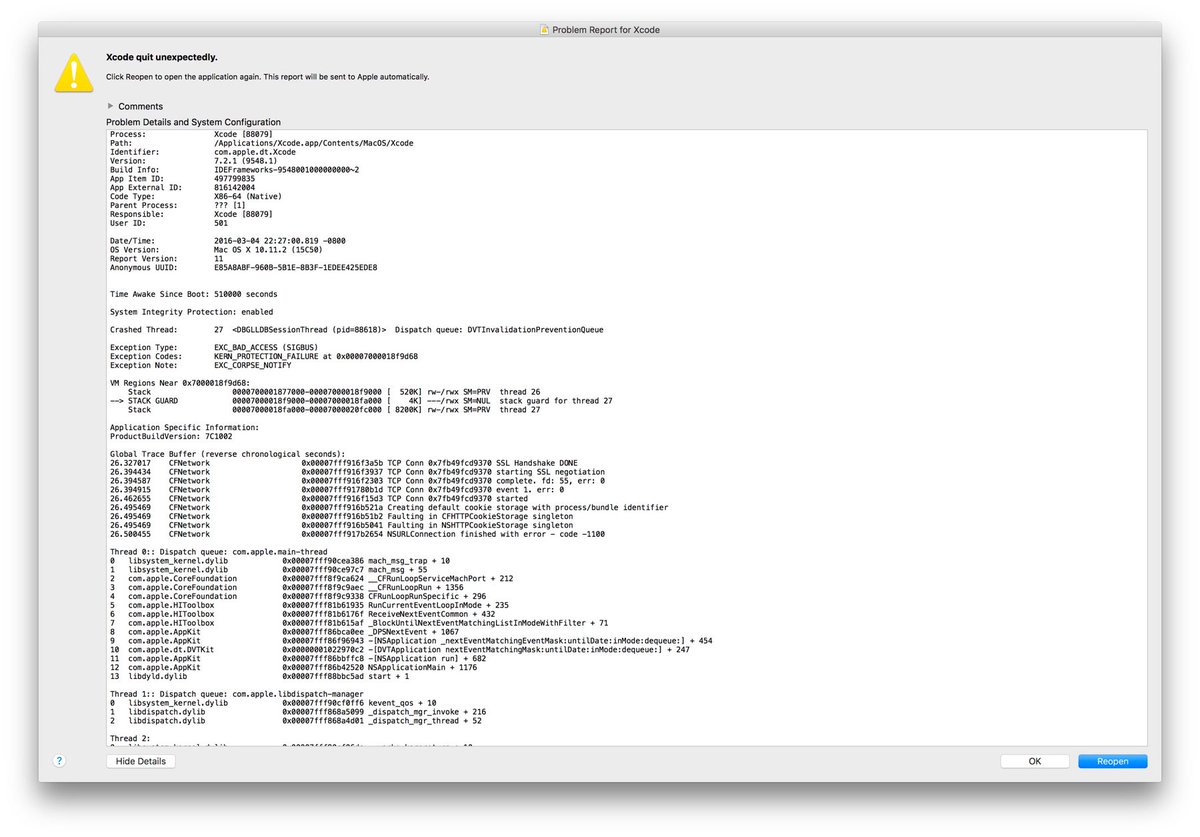Click the OK button

coord(1035,761)
